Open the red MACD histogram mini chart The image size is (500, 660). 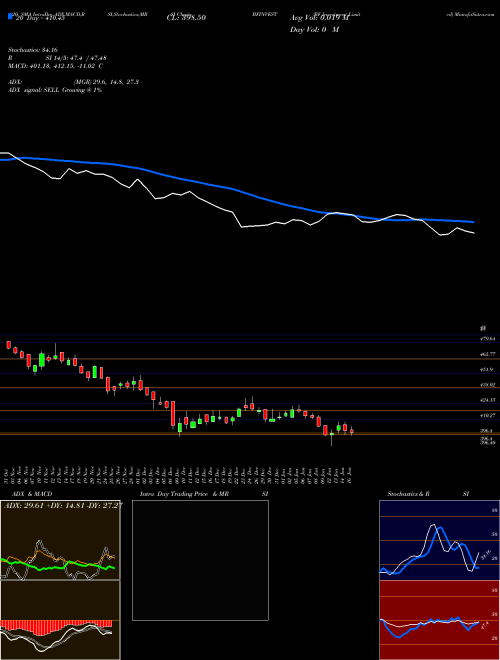pyautogui.click(x=60, y=620)
